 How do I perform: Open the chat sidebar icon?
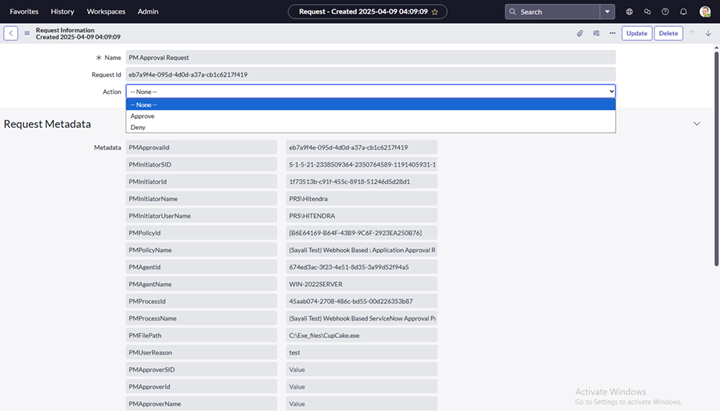(648, 11)
